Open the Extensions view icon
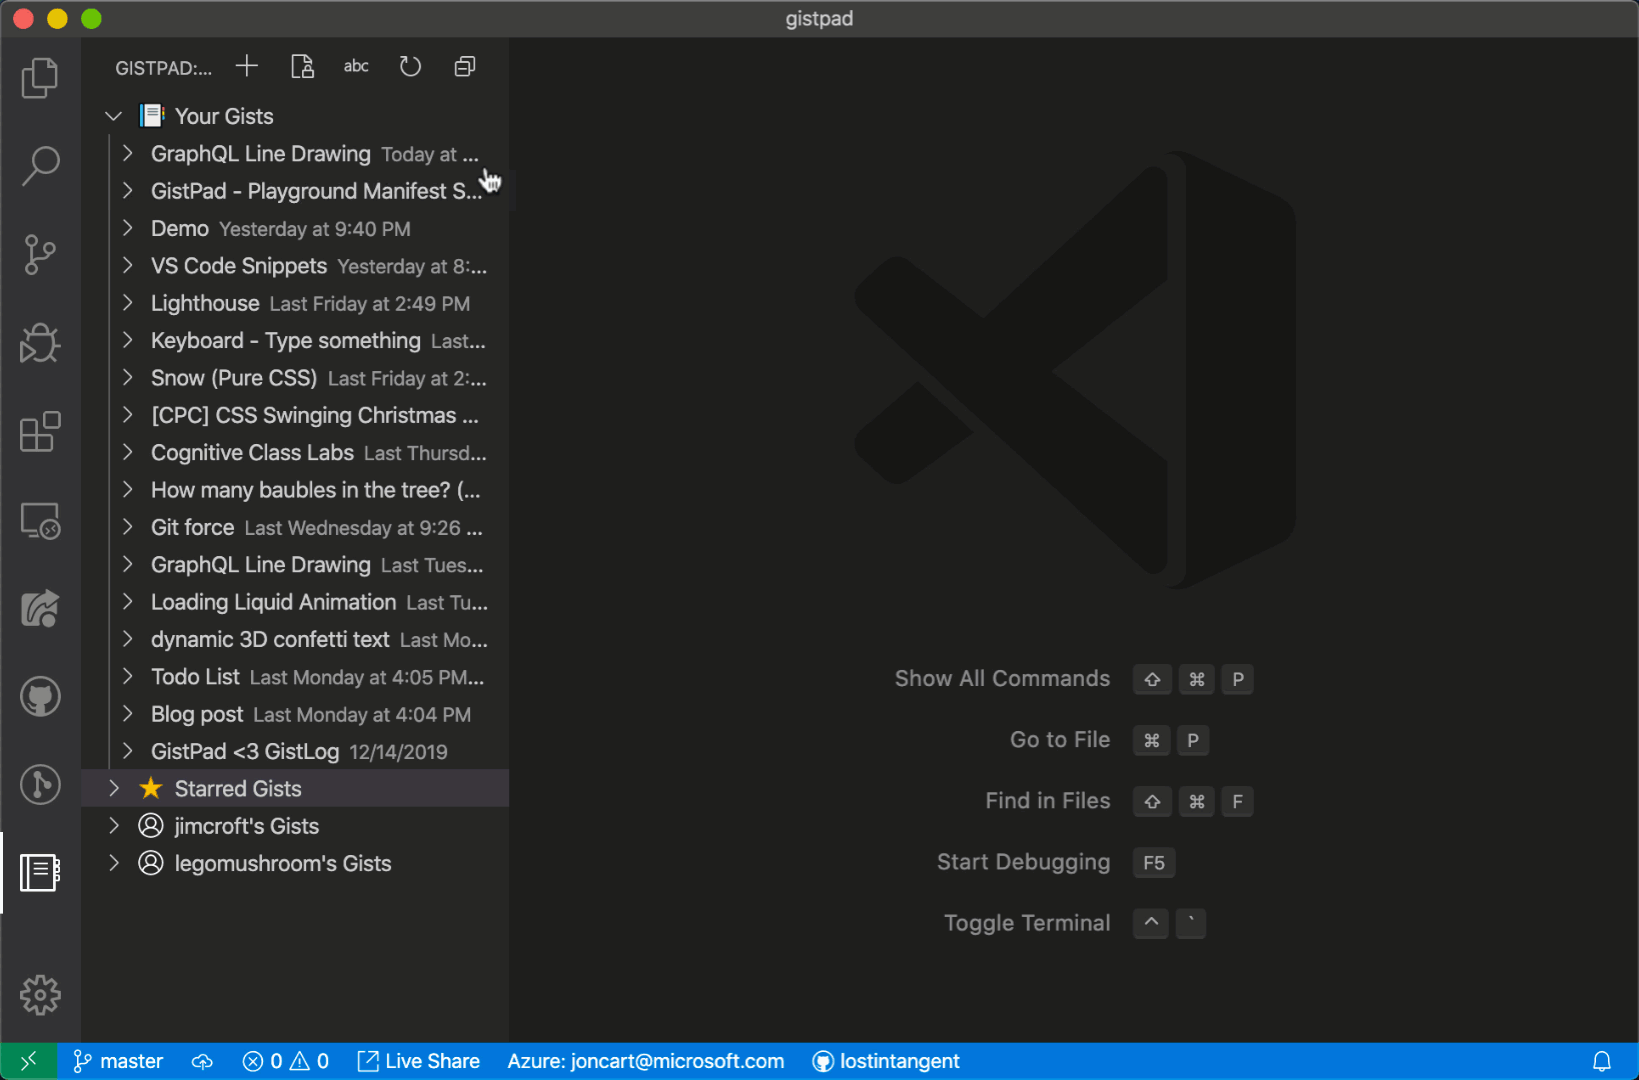 click(40, 432)
